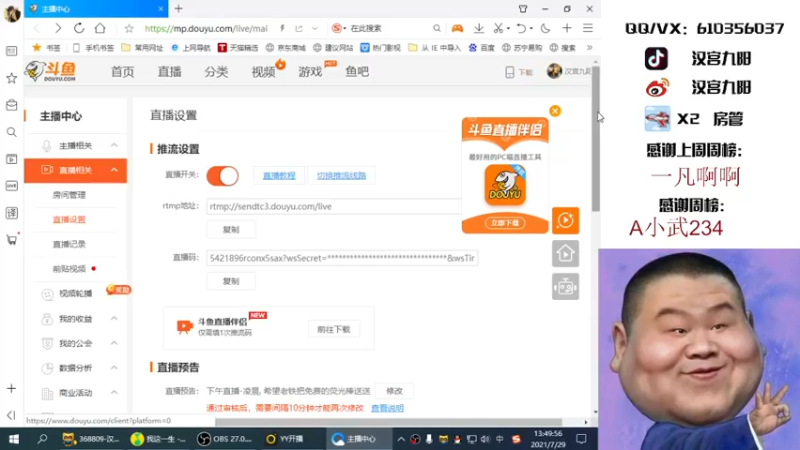Screen dimensions: 800x450
Task: Bookmark page with star icon in address bar
Action: tap(129, 29)
